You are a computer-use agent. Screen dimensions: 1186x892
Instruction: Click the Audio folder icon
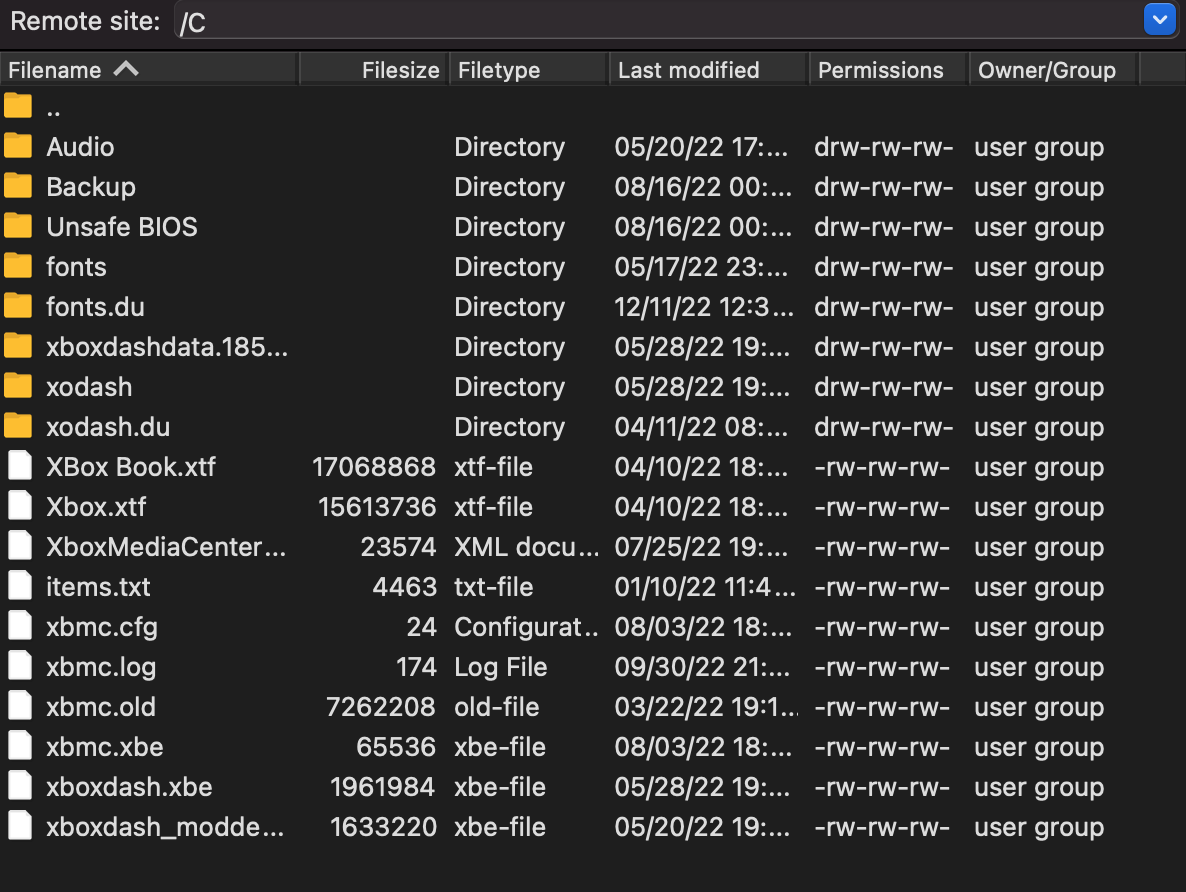[x=18, y=146]
